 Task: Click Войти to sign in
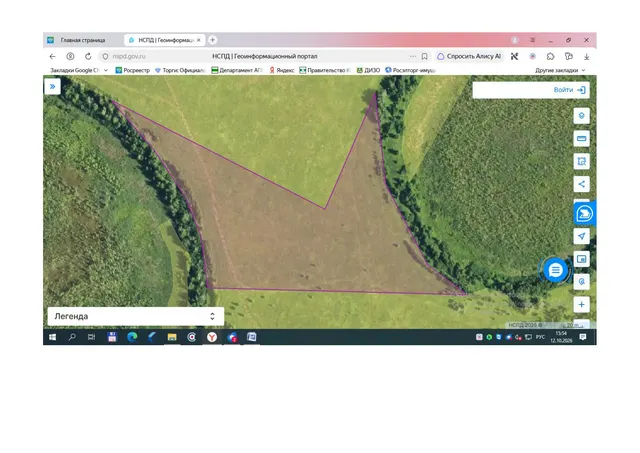click(569, 90)
